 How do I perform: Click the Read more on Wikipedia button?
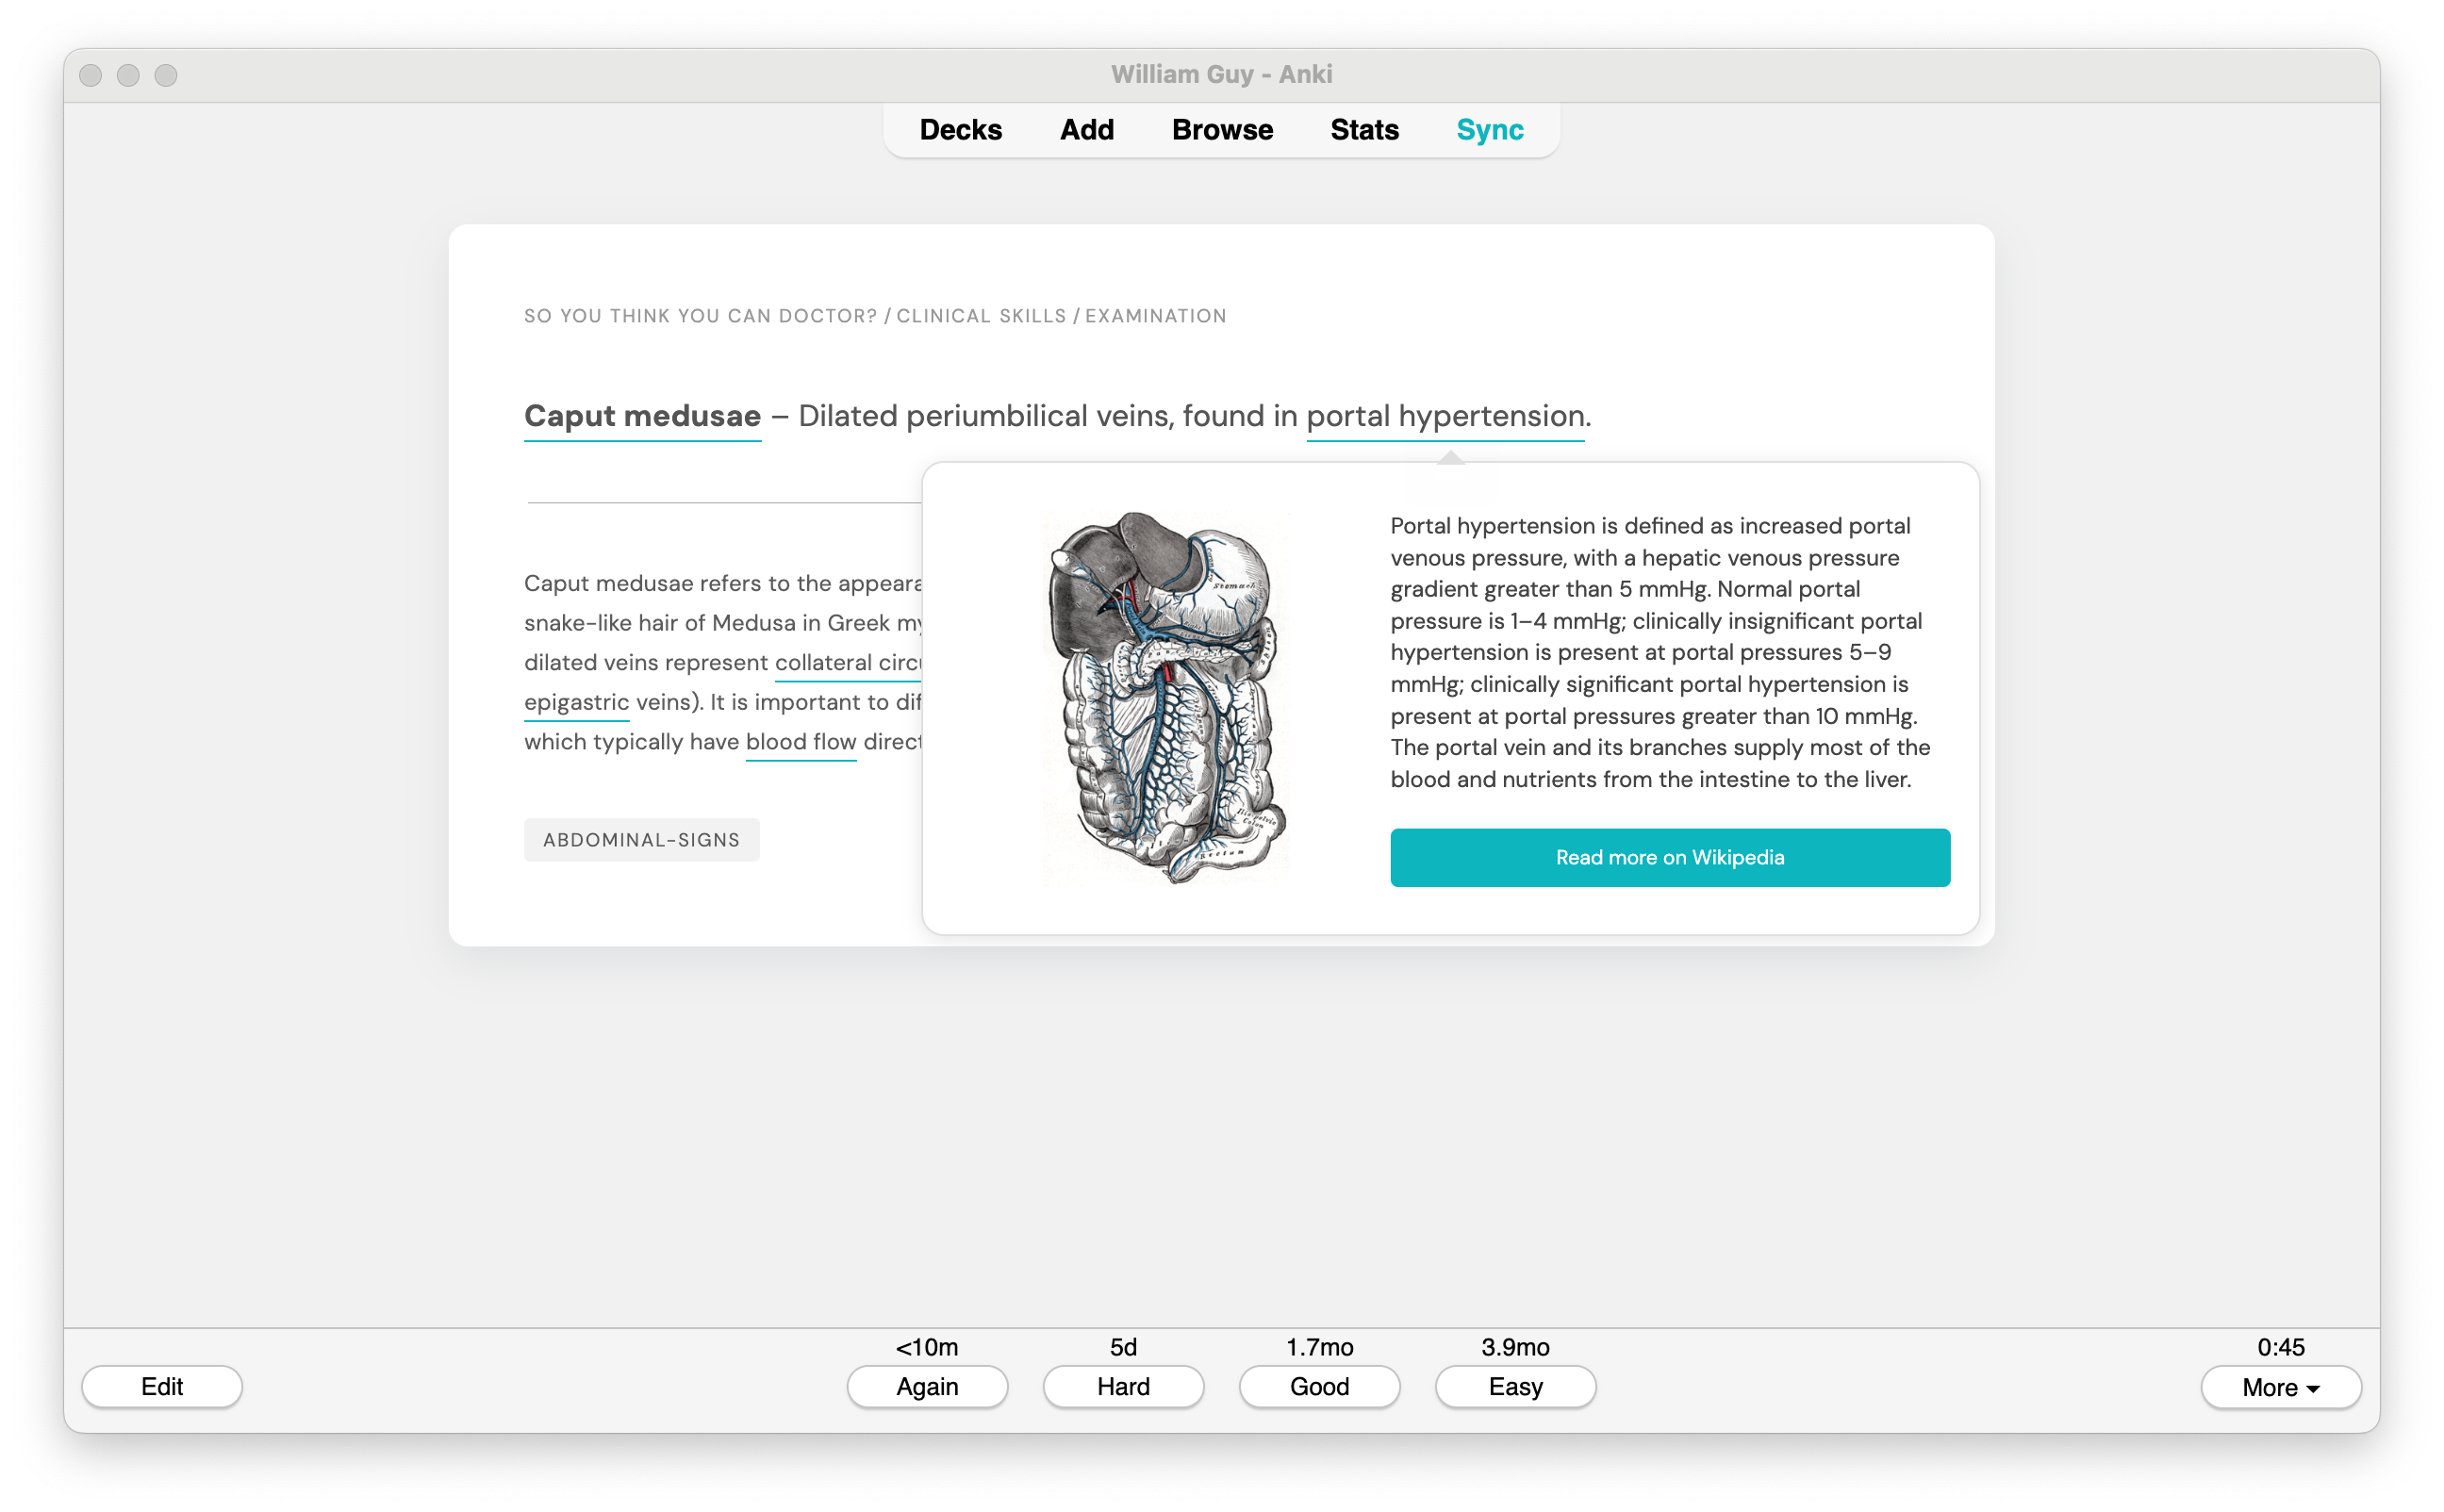tap(1669, 857)
